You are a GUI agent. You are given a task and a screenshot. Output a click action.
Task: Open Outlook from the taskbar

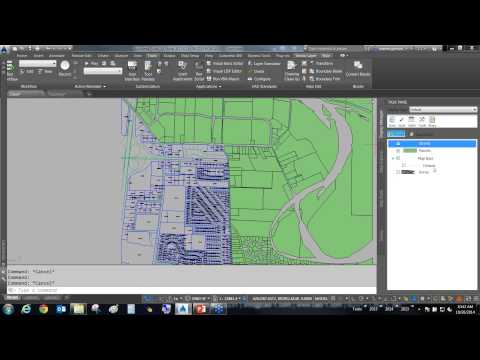[x=61, y=309]
